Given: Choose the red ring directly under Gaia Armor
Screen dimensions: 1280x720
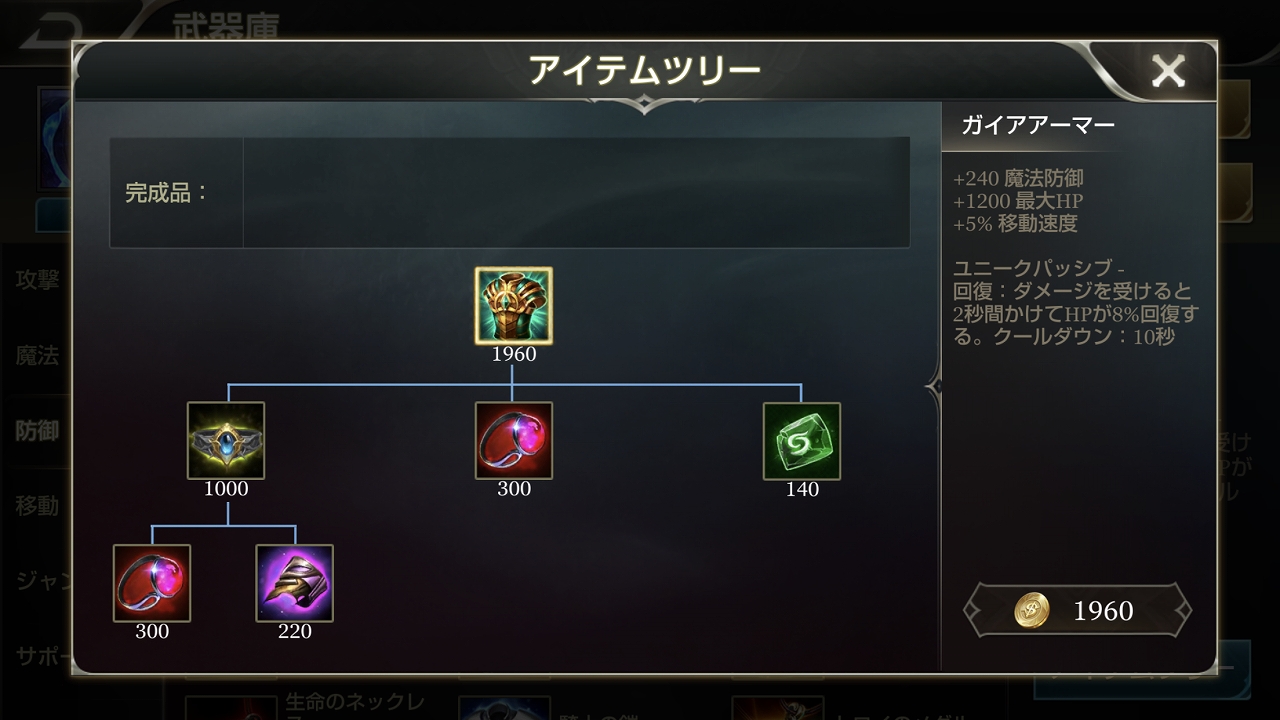Looking at the screenshot, I should tap(514, 441).
